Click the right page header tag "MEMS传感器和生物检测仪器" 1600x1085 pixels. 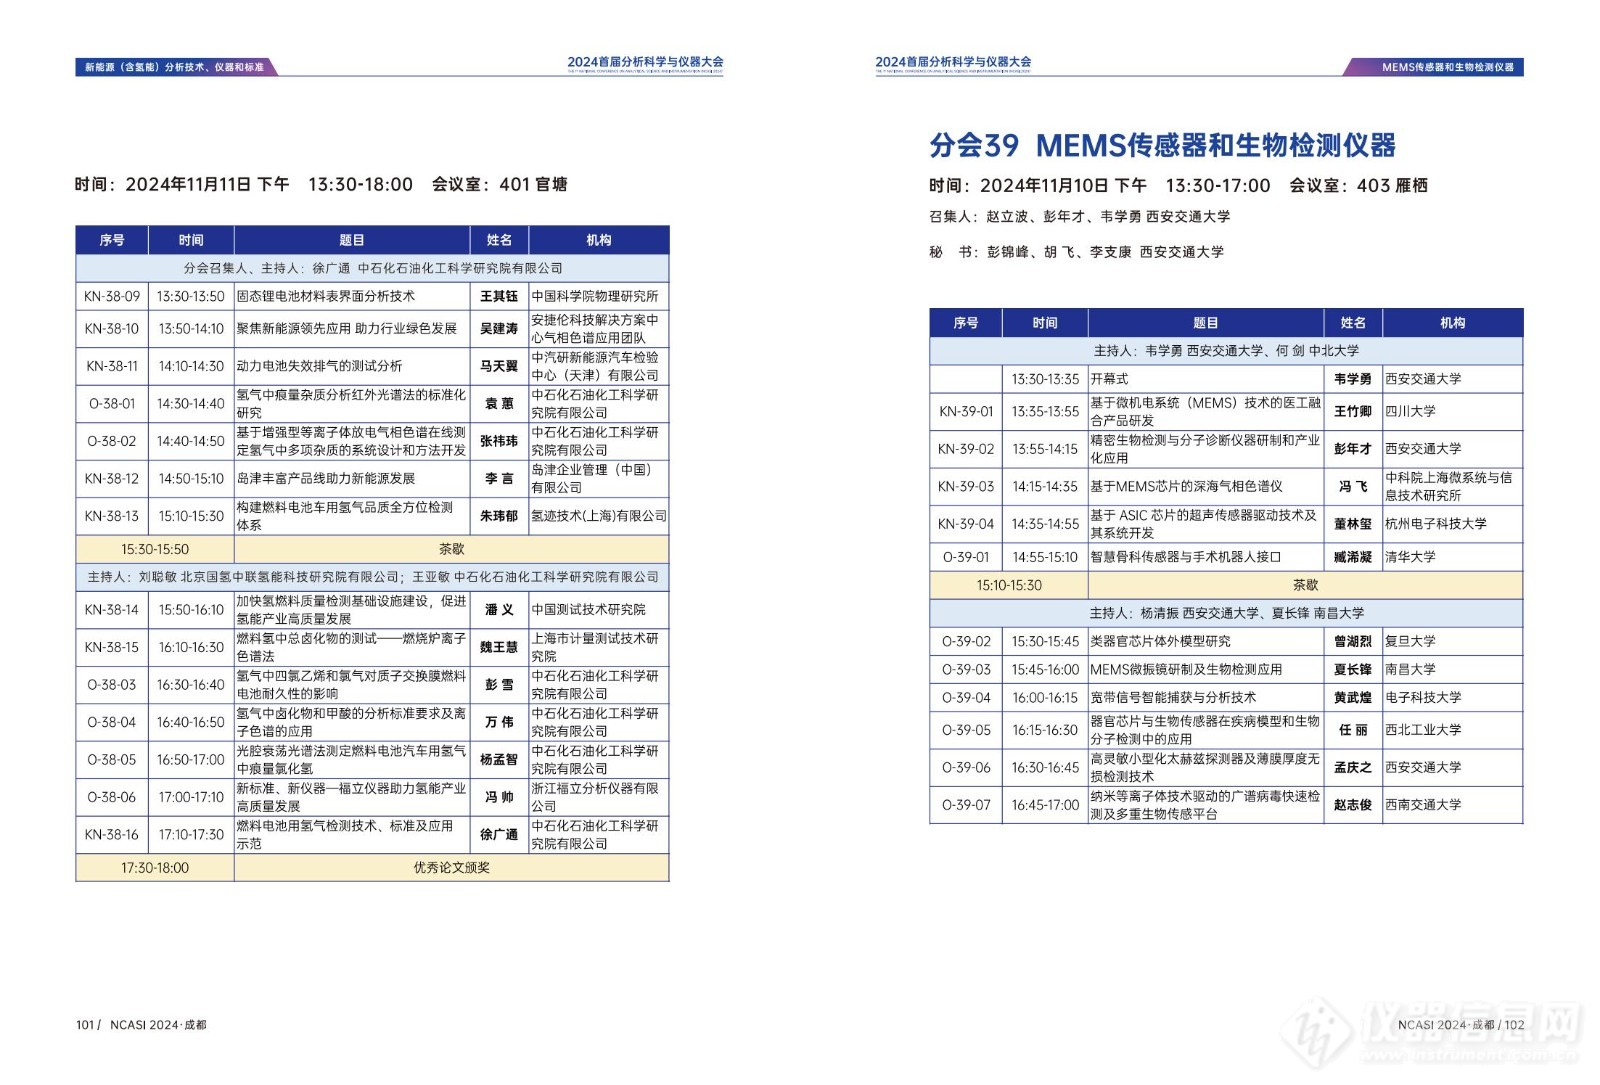(x=1447, y=67)
